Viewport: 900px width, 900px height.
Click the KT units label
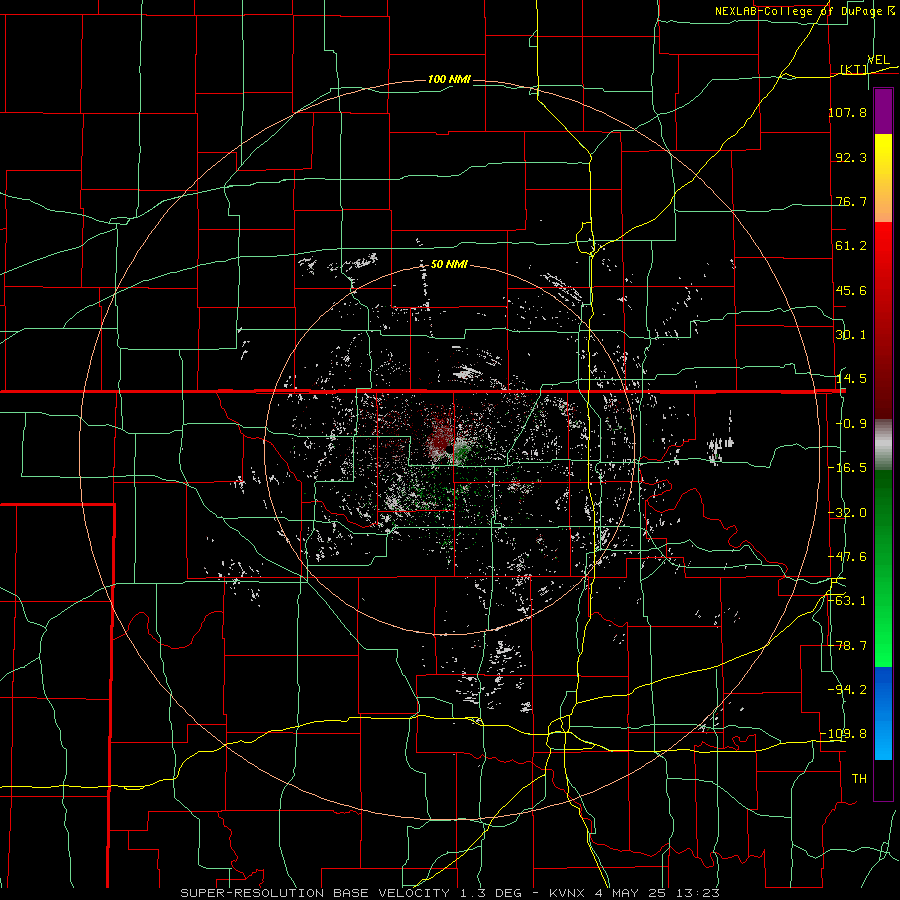coord(854,69)
